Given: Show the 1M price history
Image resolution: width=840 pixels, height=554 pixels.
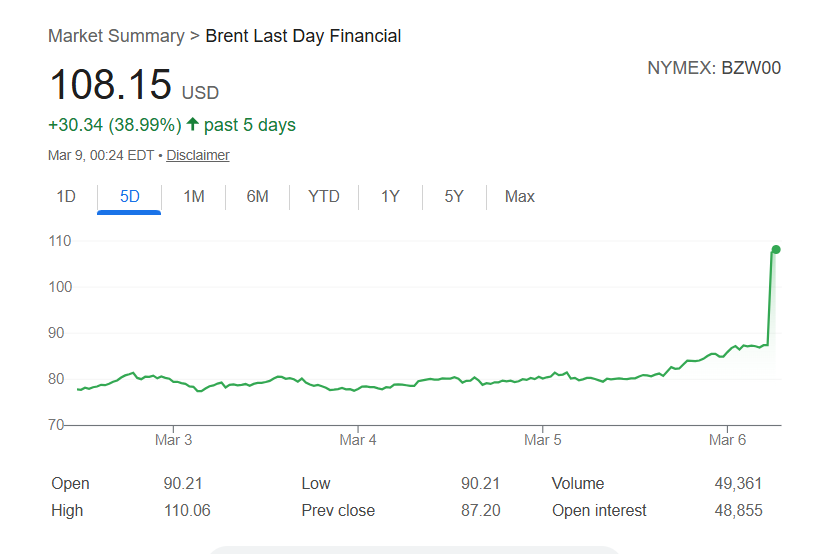Looking at the screenshot, I should click(194, 196).
